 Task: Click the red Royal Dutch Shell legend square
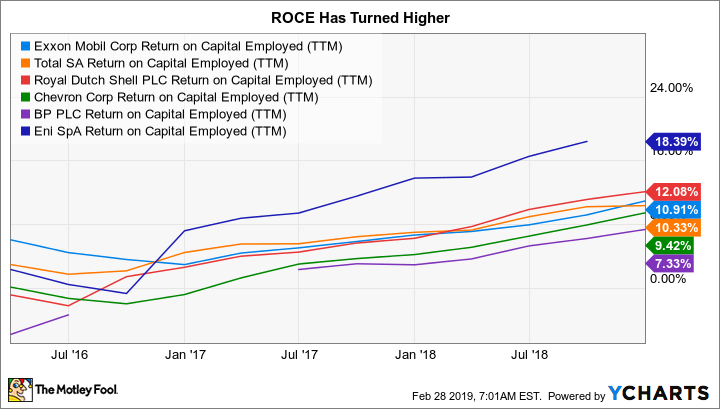point(25,80)
